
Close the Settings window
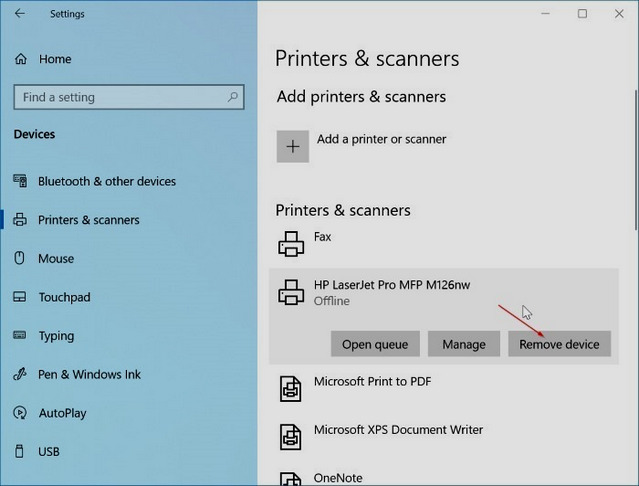tap(619, 13)
